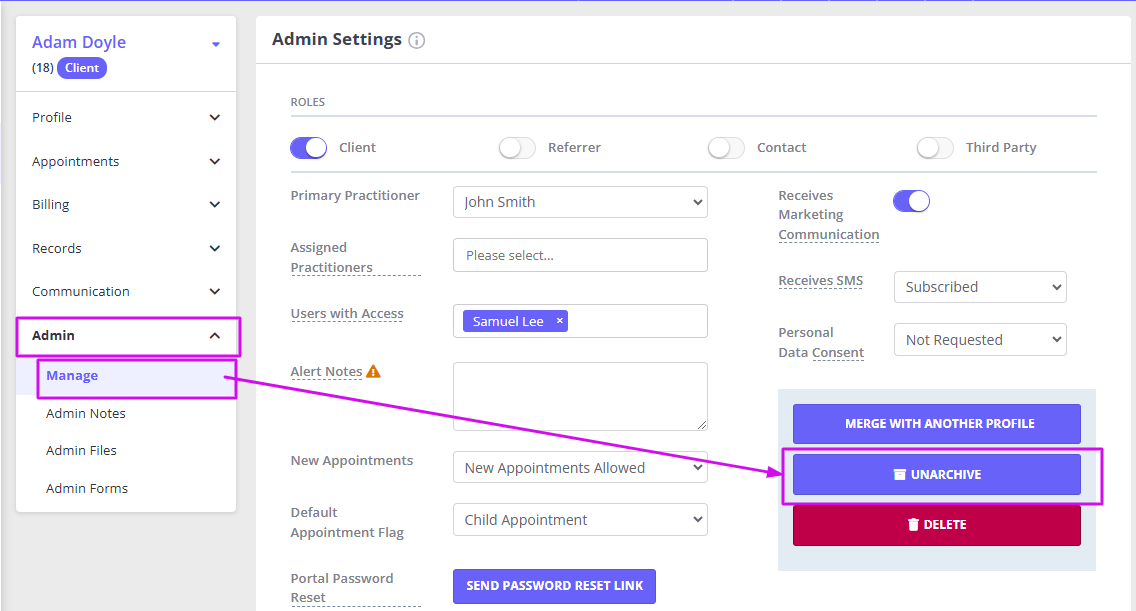This screenshot has height=611, width=1136.
Task: Click the info icon beside Admin Settings
Action: pyautogui.click(x=418, y=40)
